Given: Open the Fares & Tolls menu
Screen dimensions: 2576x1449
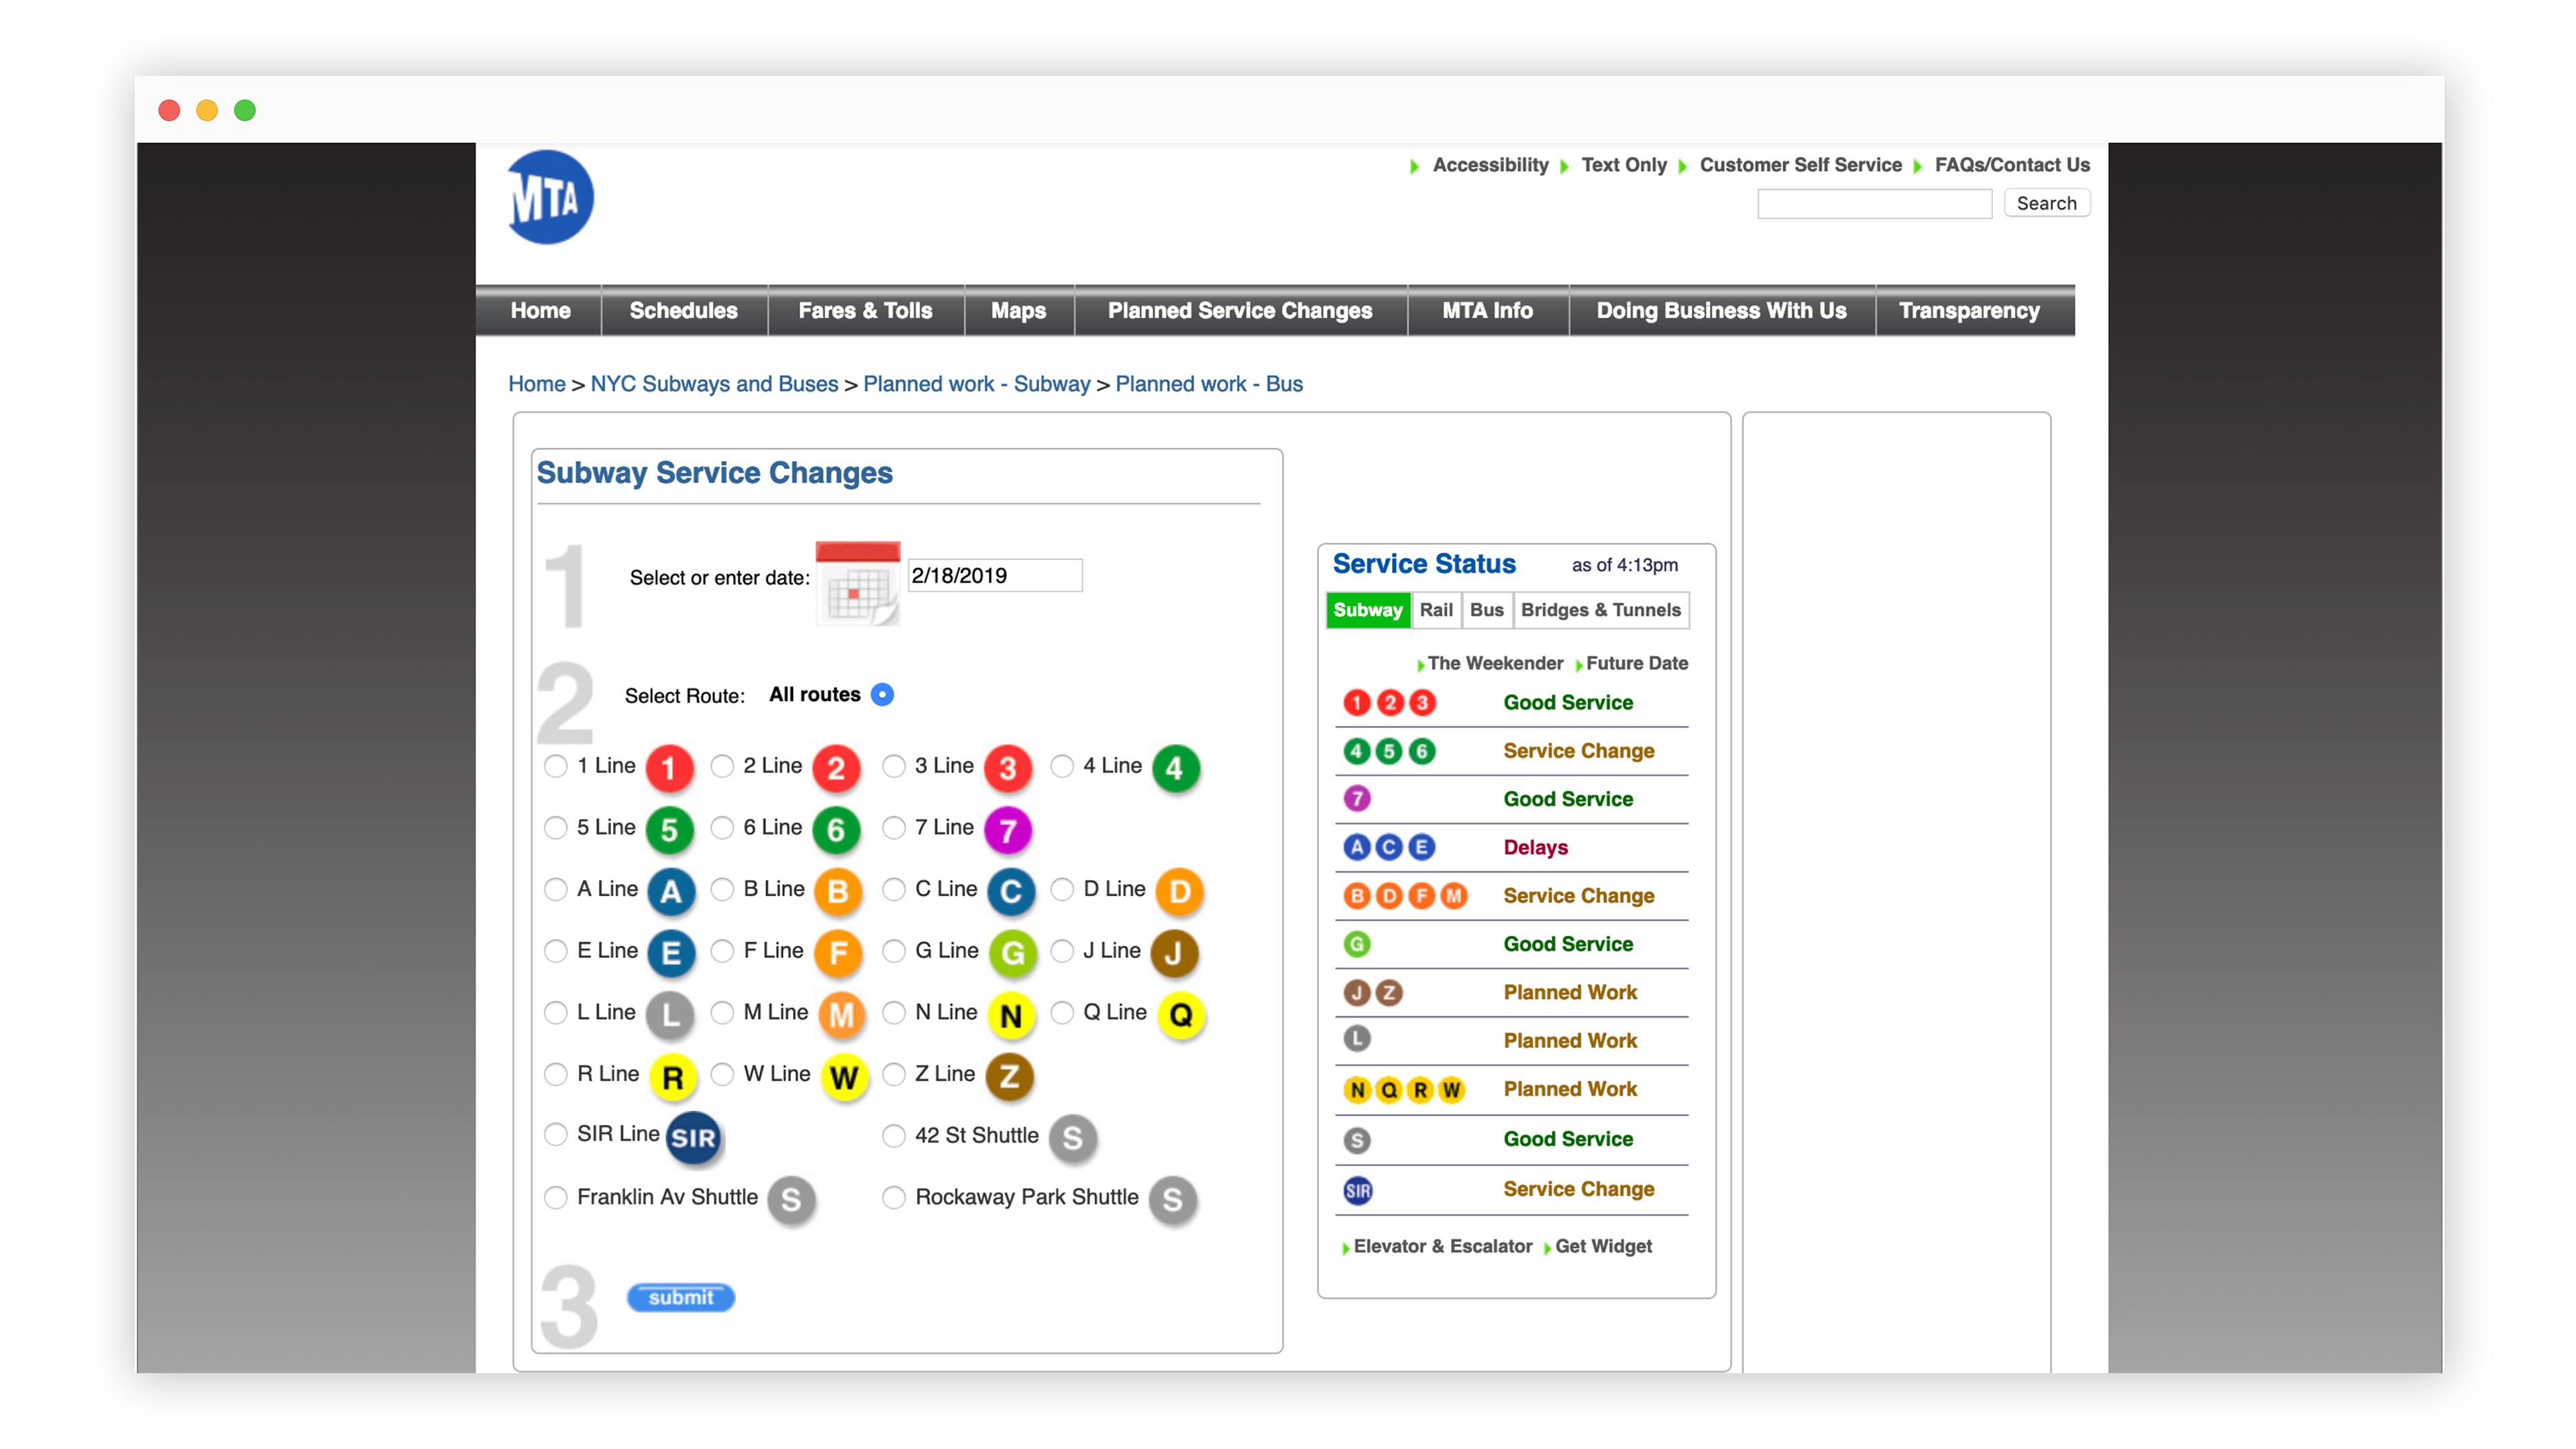Looking at the screenshot, I should (865, 311).
